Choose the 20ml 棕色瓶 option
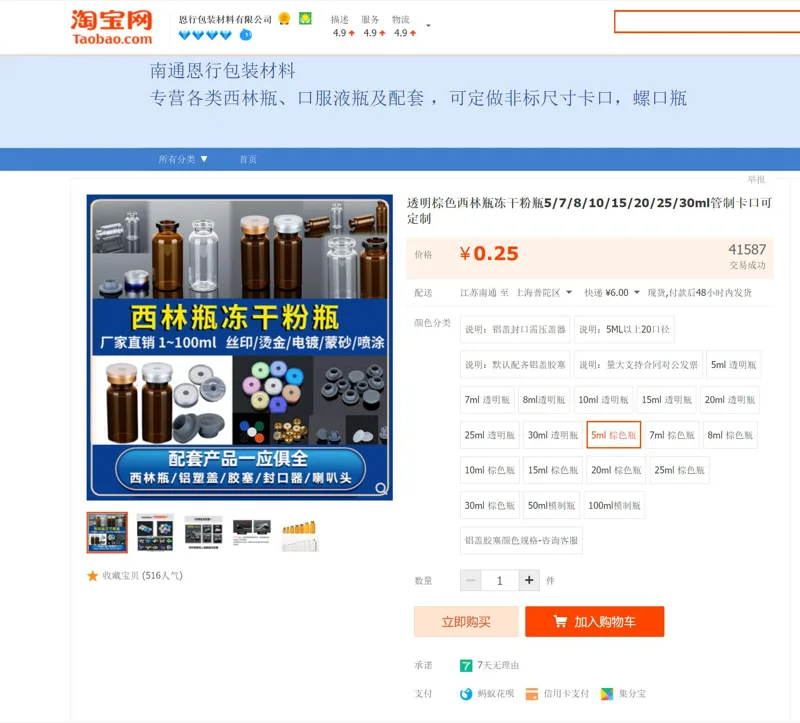The image size is (800, 723). click(616, 470)
